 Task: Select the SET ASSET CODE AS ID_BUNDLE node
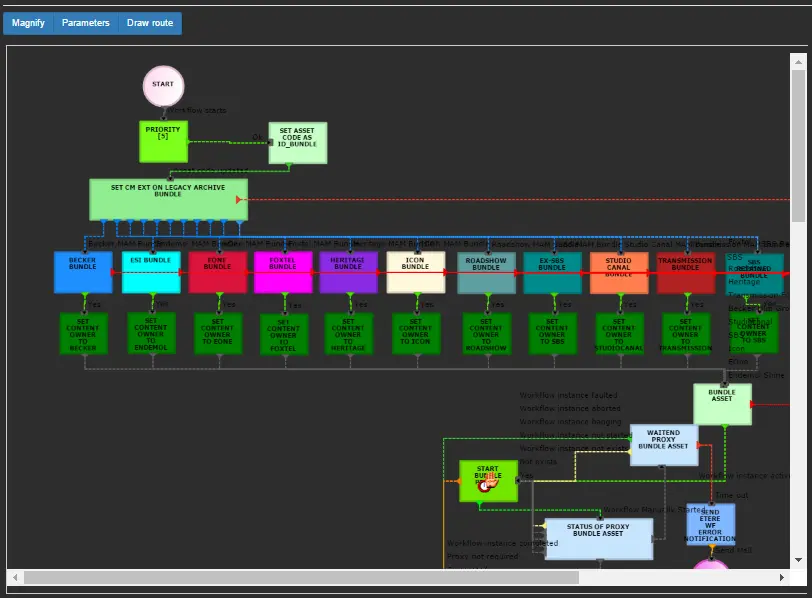tap(297, 144)
